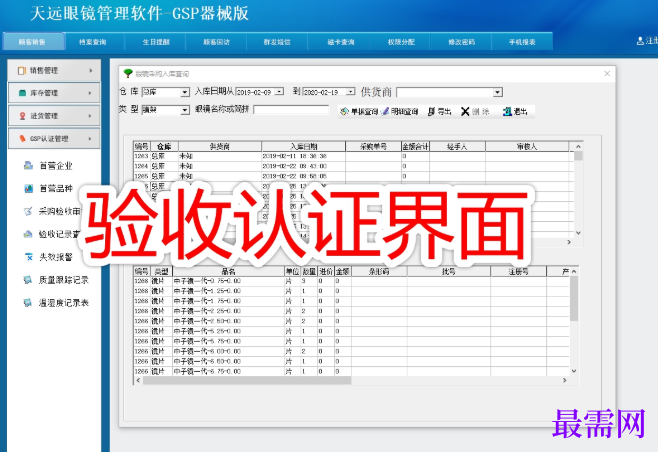Image resolution: width=664 pixels, height=455 pixels.
Task: Open 质量跟踪记录 in the sidebar
Action: pyautogui.click(x=55, y=280)
